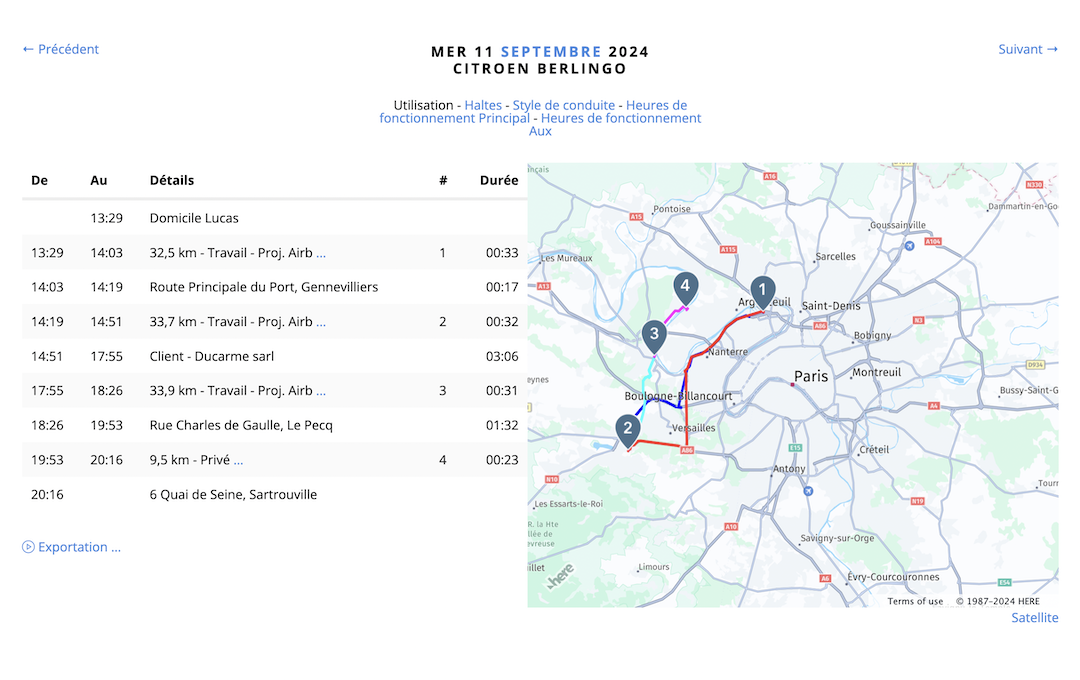
Task: Go to Suivant day
Action: point(1028,49)
